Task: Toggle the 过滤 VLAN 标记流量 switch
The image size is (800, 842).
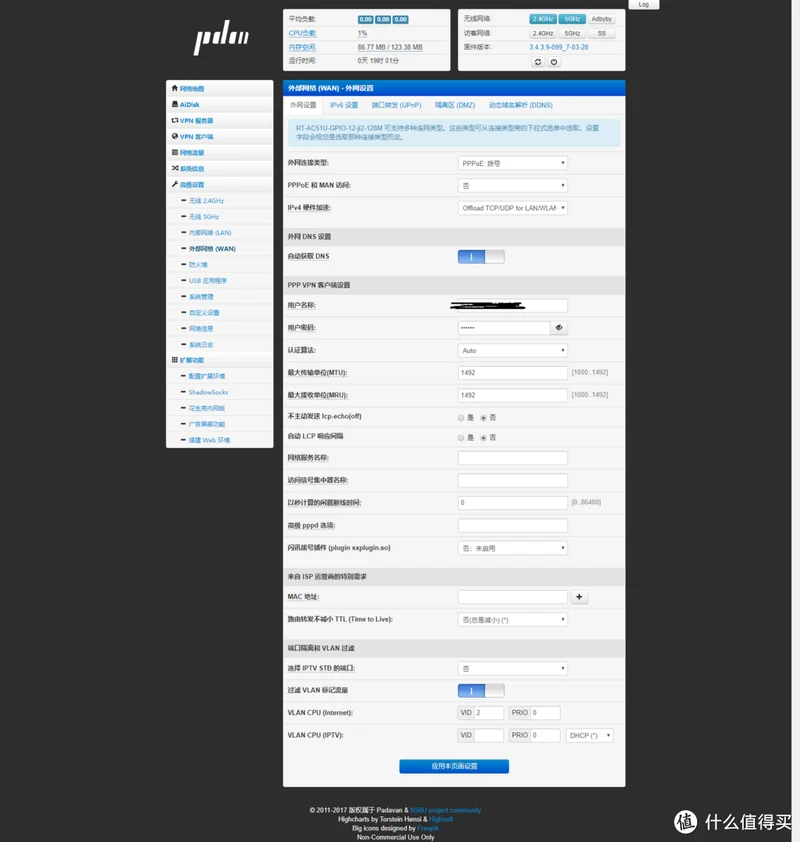Action: pos(481,690)
